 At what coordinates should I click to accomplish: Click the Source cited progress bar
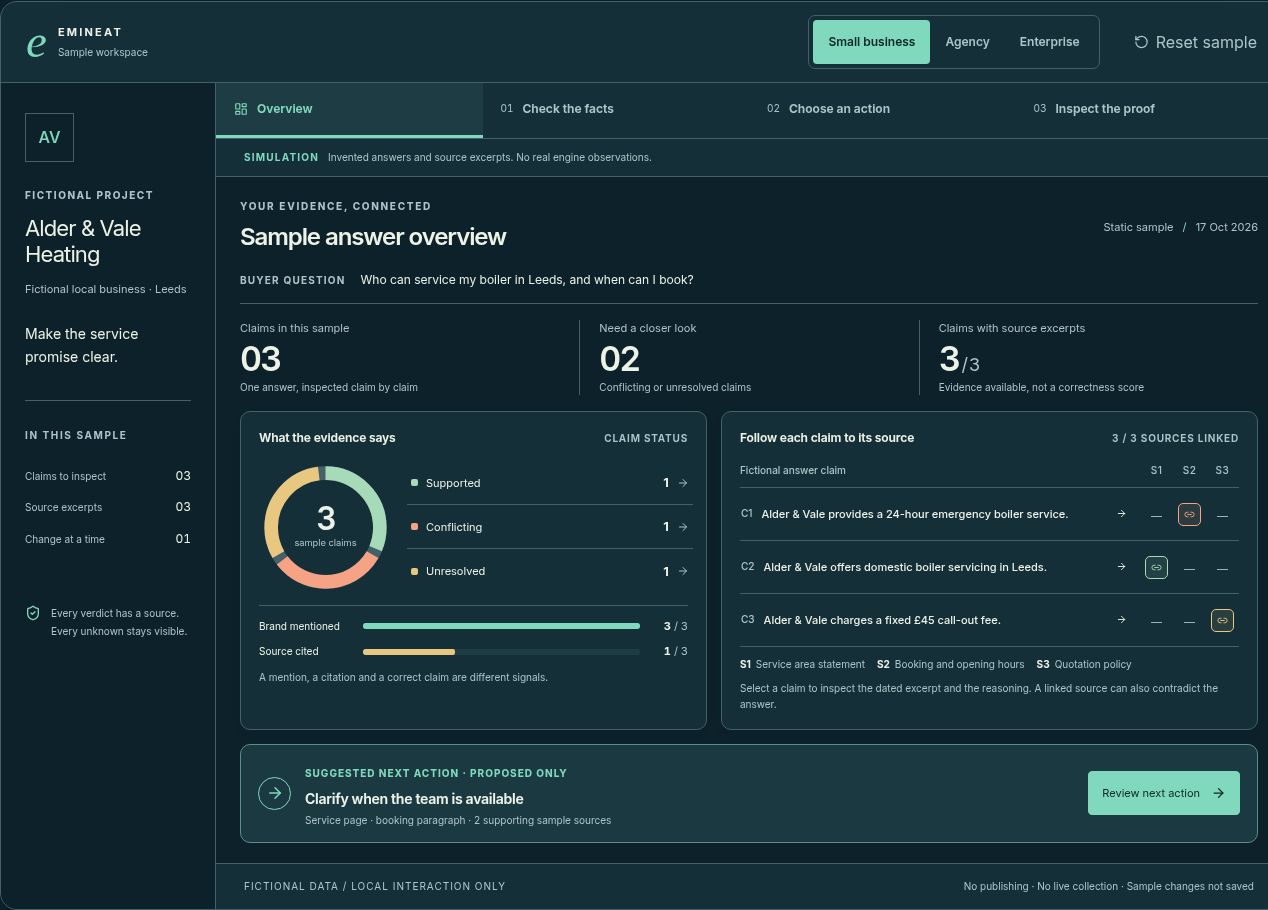coord(501,652)
